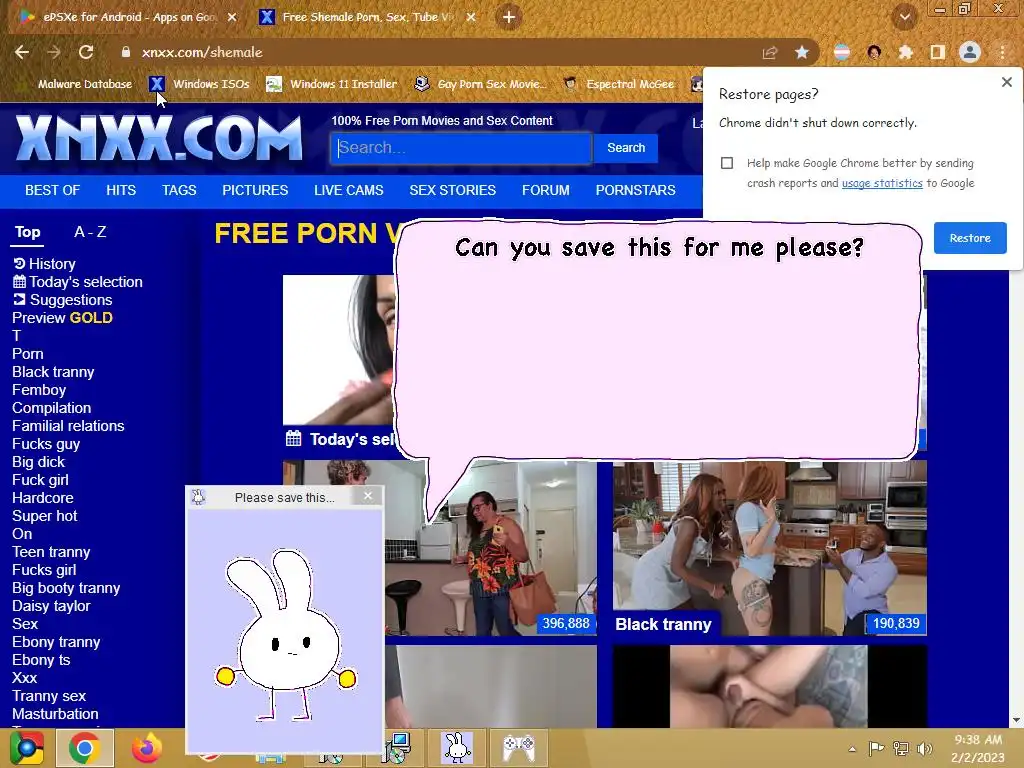Click the site Search button
Viewport: 1024px width, 768px height.
(626, 148)
